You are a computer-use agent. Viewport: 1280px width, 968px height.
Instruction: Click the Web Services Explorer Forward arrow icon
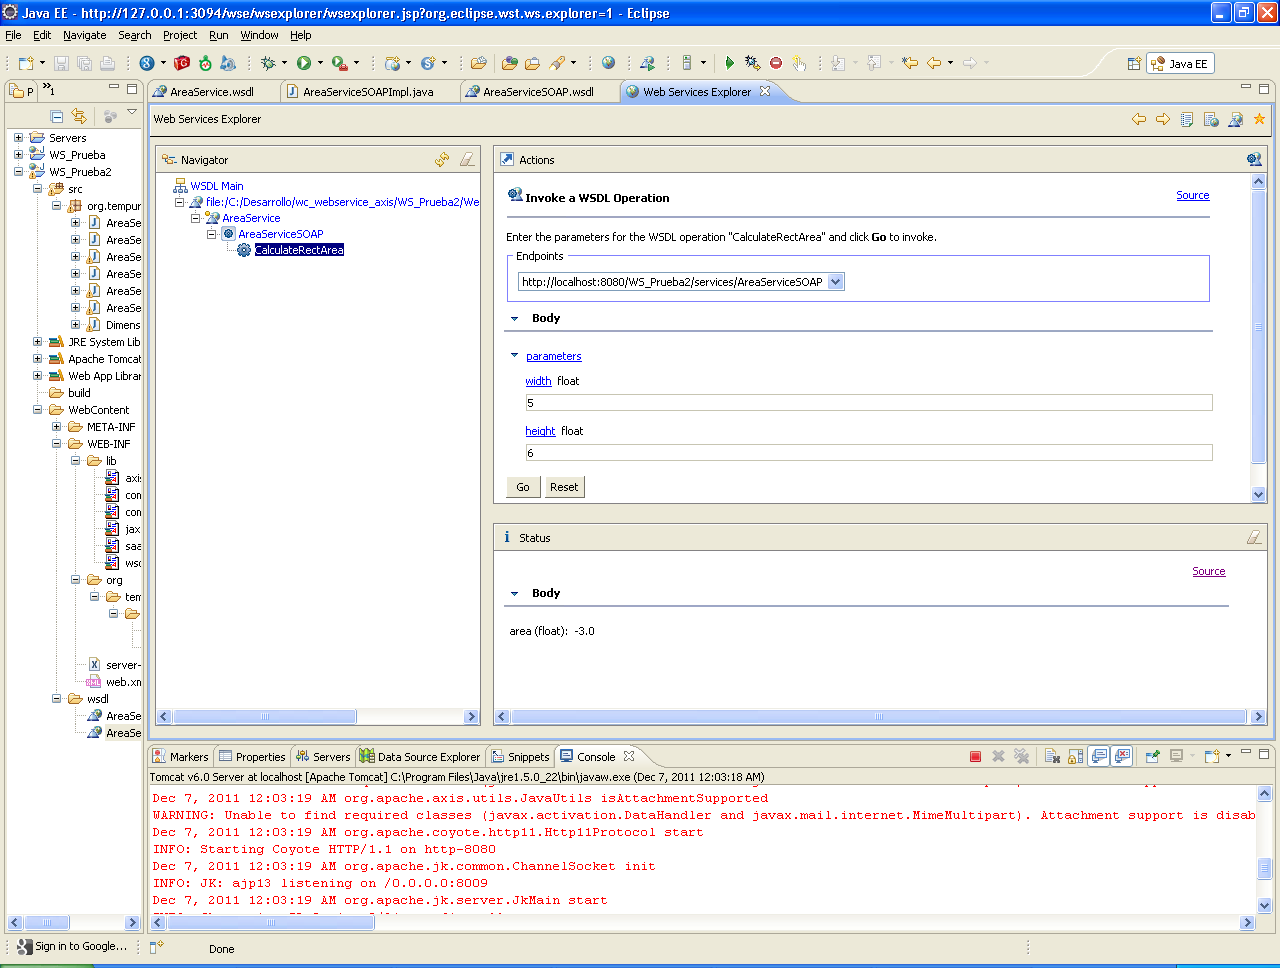[x=1163, y=119]
